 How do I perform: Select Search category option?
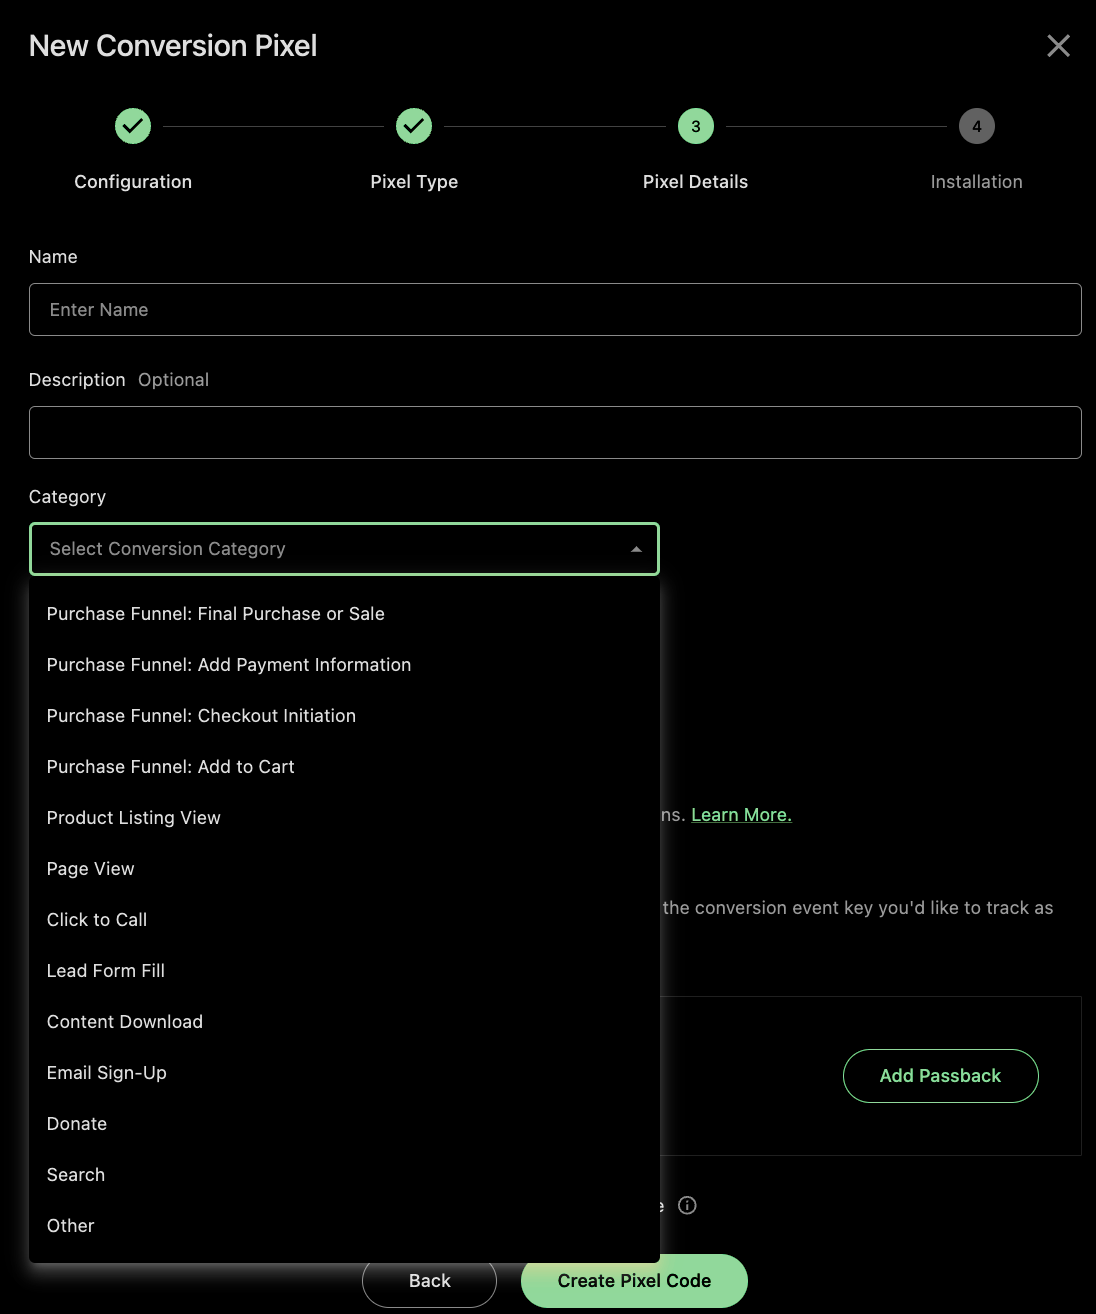[x=344, y=1175]
